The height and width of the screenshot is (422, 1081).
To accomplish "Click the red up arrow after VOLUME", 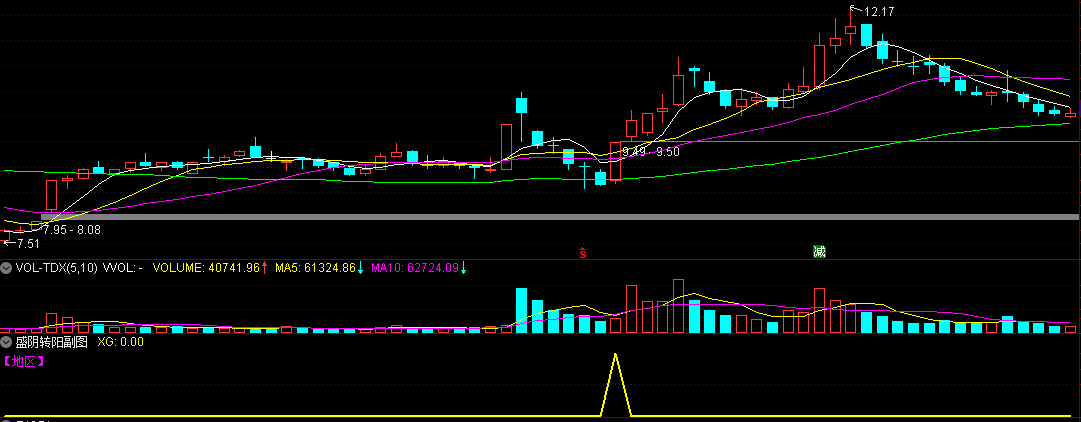I will pos(264,268).
